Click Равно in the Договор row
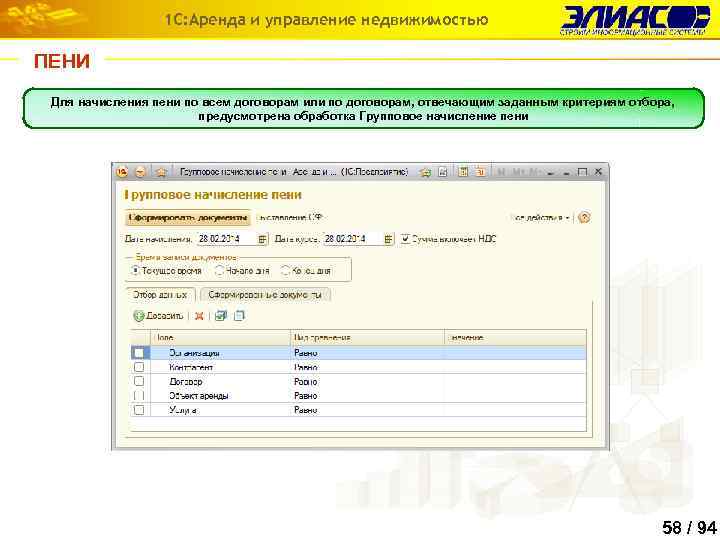Viewport: 720px width, 540px height. click(x=306, y=382)
